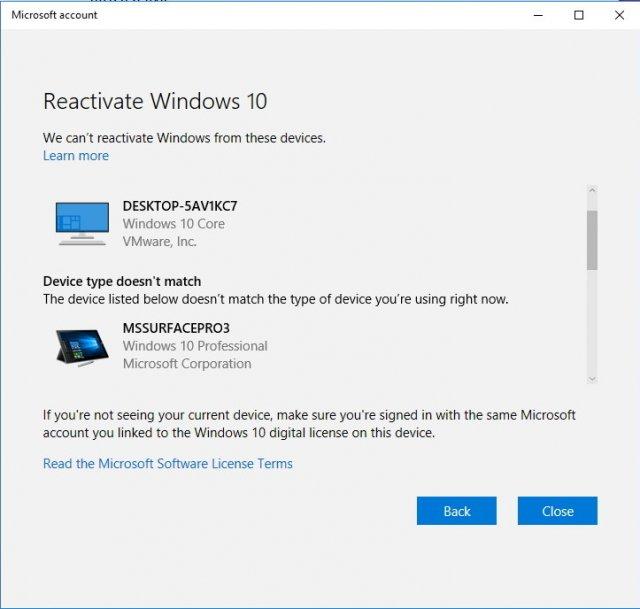Click the Microsoft Corporation manufacturer text
This screenshot has height=609, width=640.
coord(187,363)
